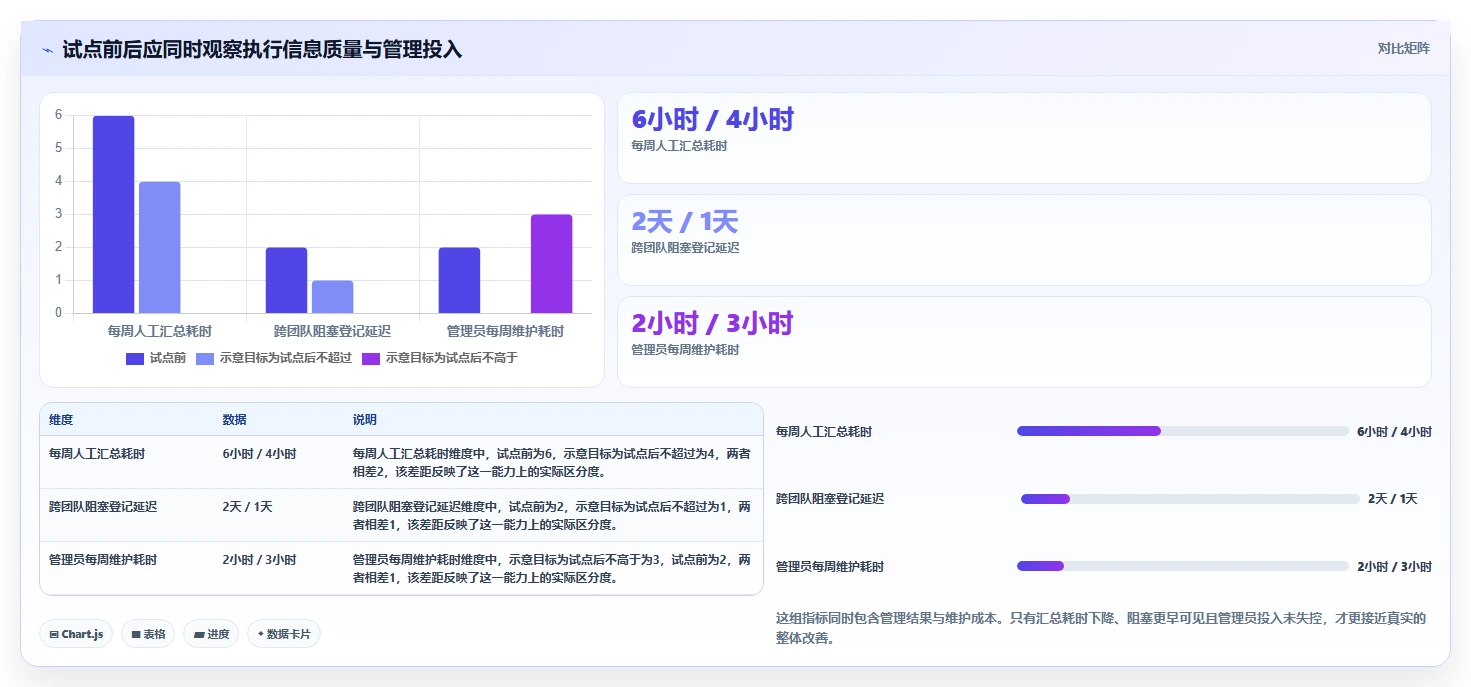The height and width of the screenshot is (687, 1471).
Task: Click the Chart.js tag
Action: [x=76, y=634]
